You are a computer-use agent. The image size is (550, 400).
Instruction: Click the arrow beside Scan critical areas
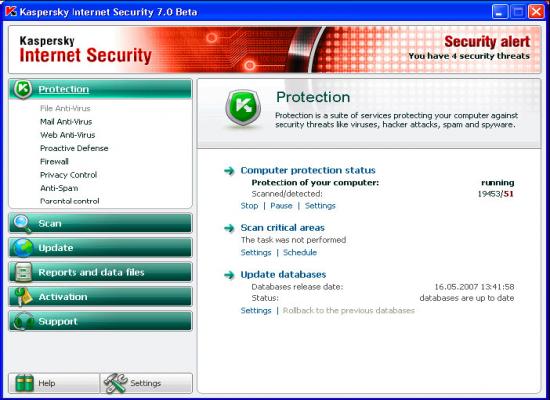[229, 228]
